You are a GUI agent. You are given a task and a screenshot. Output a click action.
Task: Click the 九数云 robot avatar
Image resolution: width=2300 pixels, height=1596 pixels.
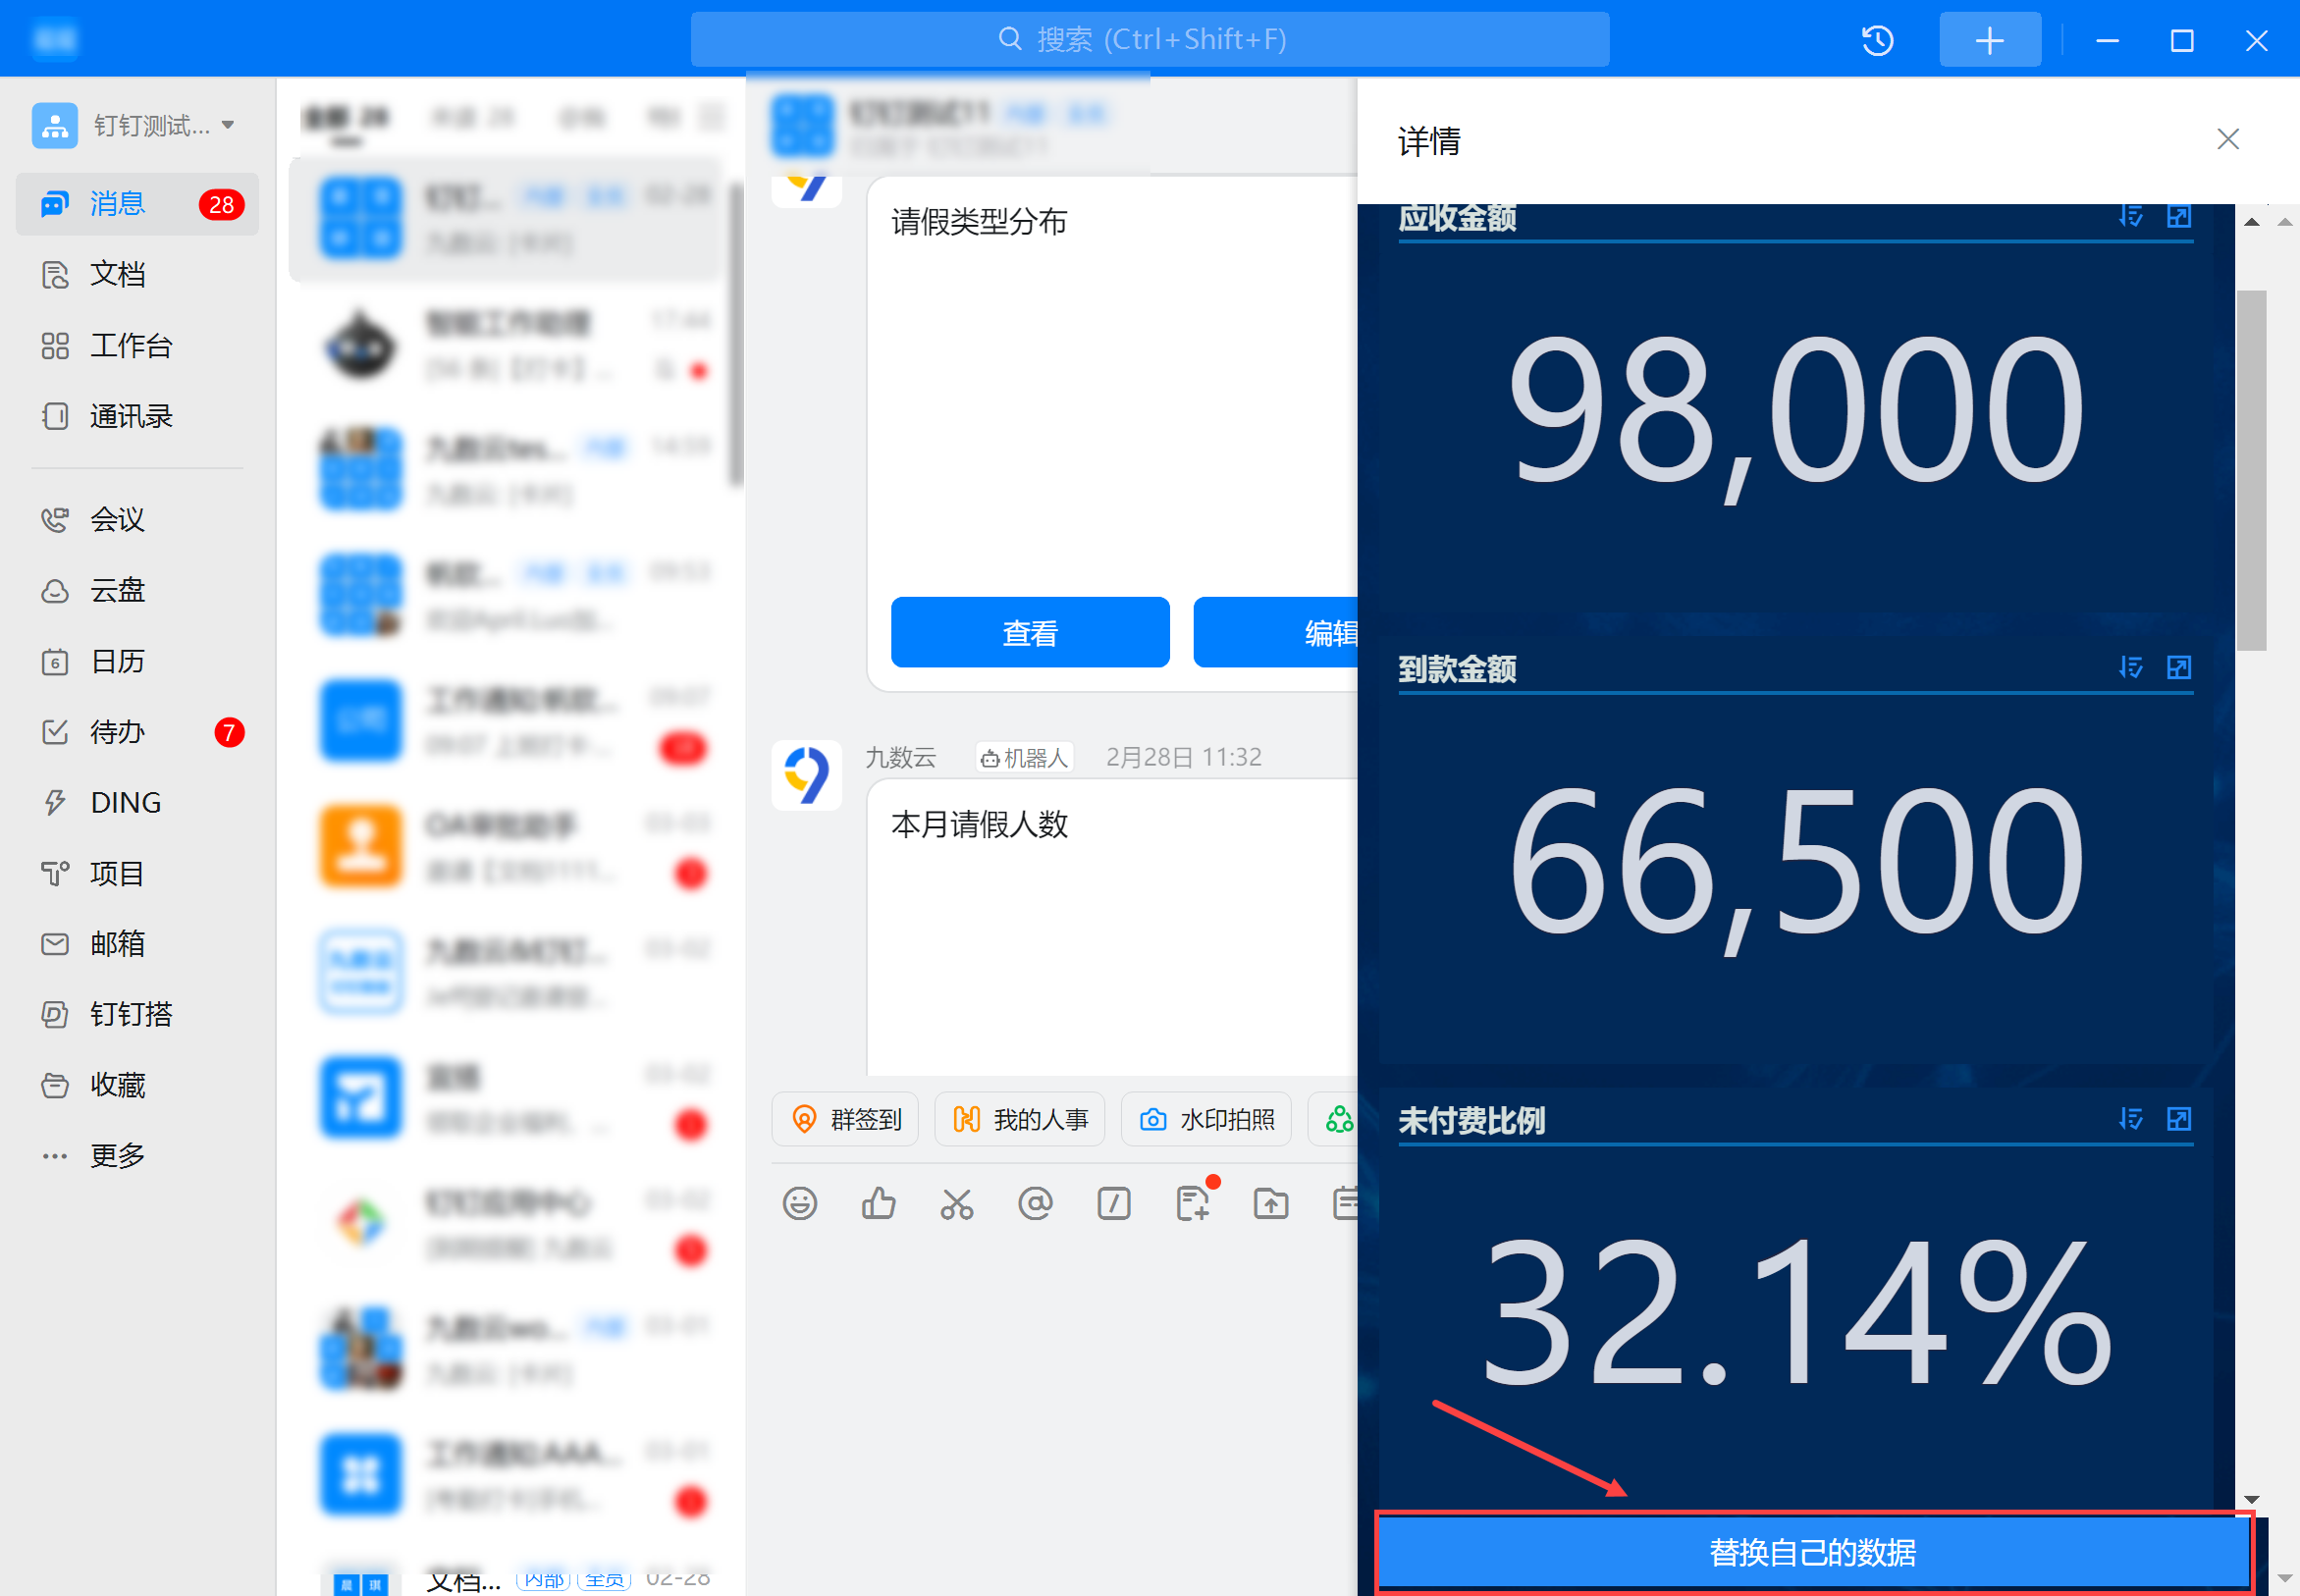[807, 776]
